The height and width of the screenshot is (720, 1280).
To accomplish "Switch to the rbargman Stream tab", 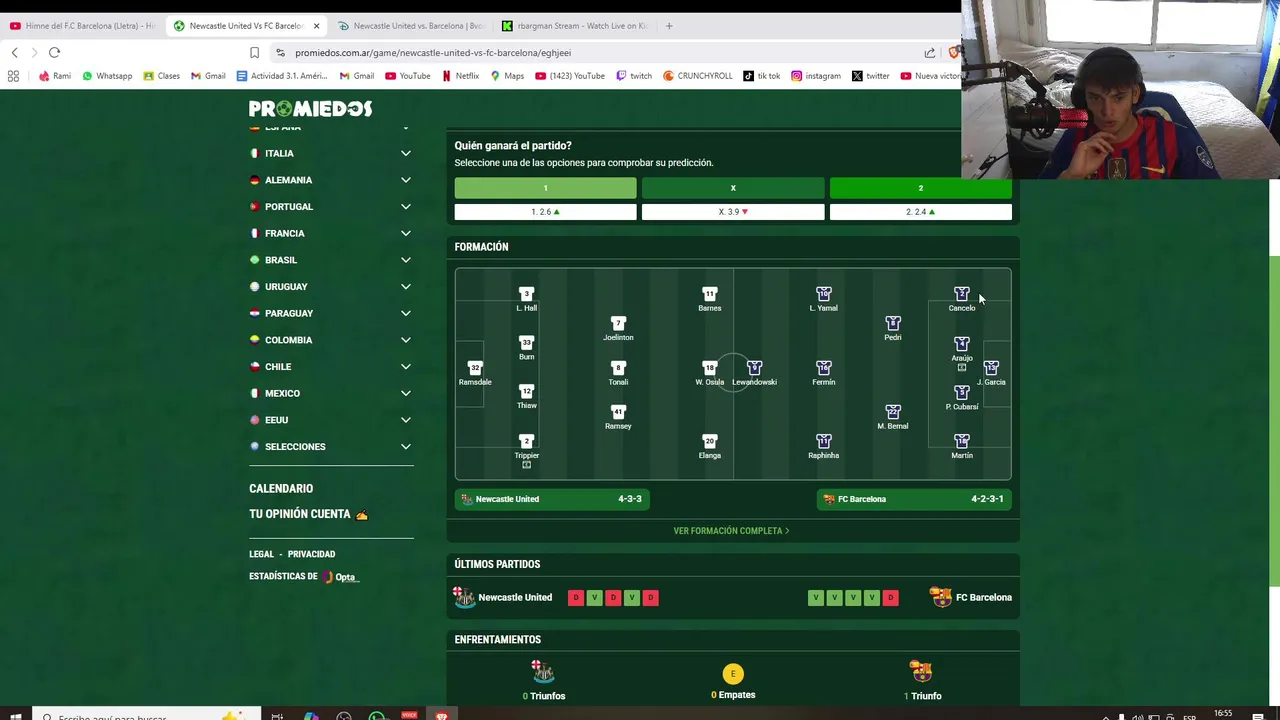I will click(x=575, y=26).
